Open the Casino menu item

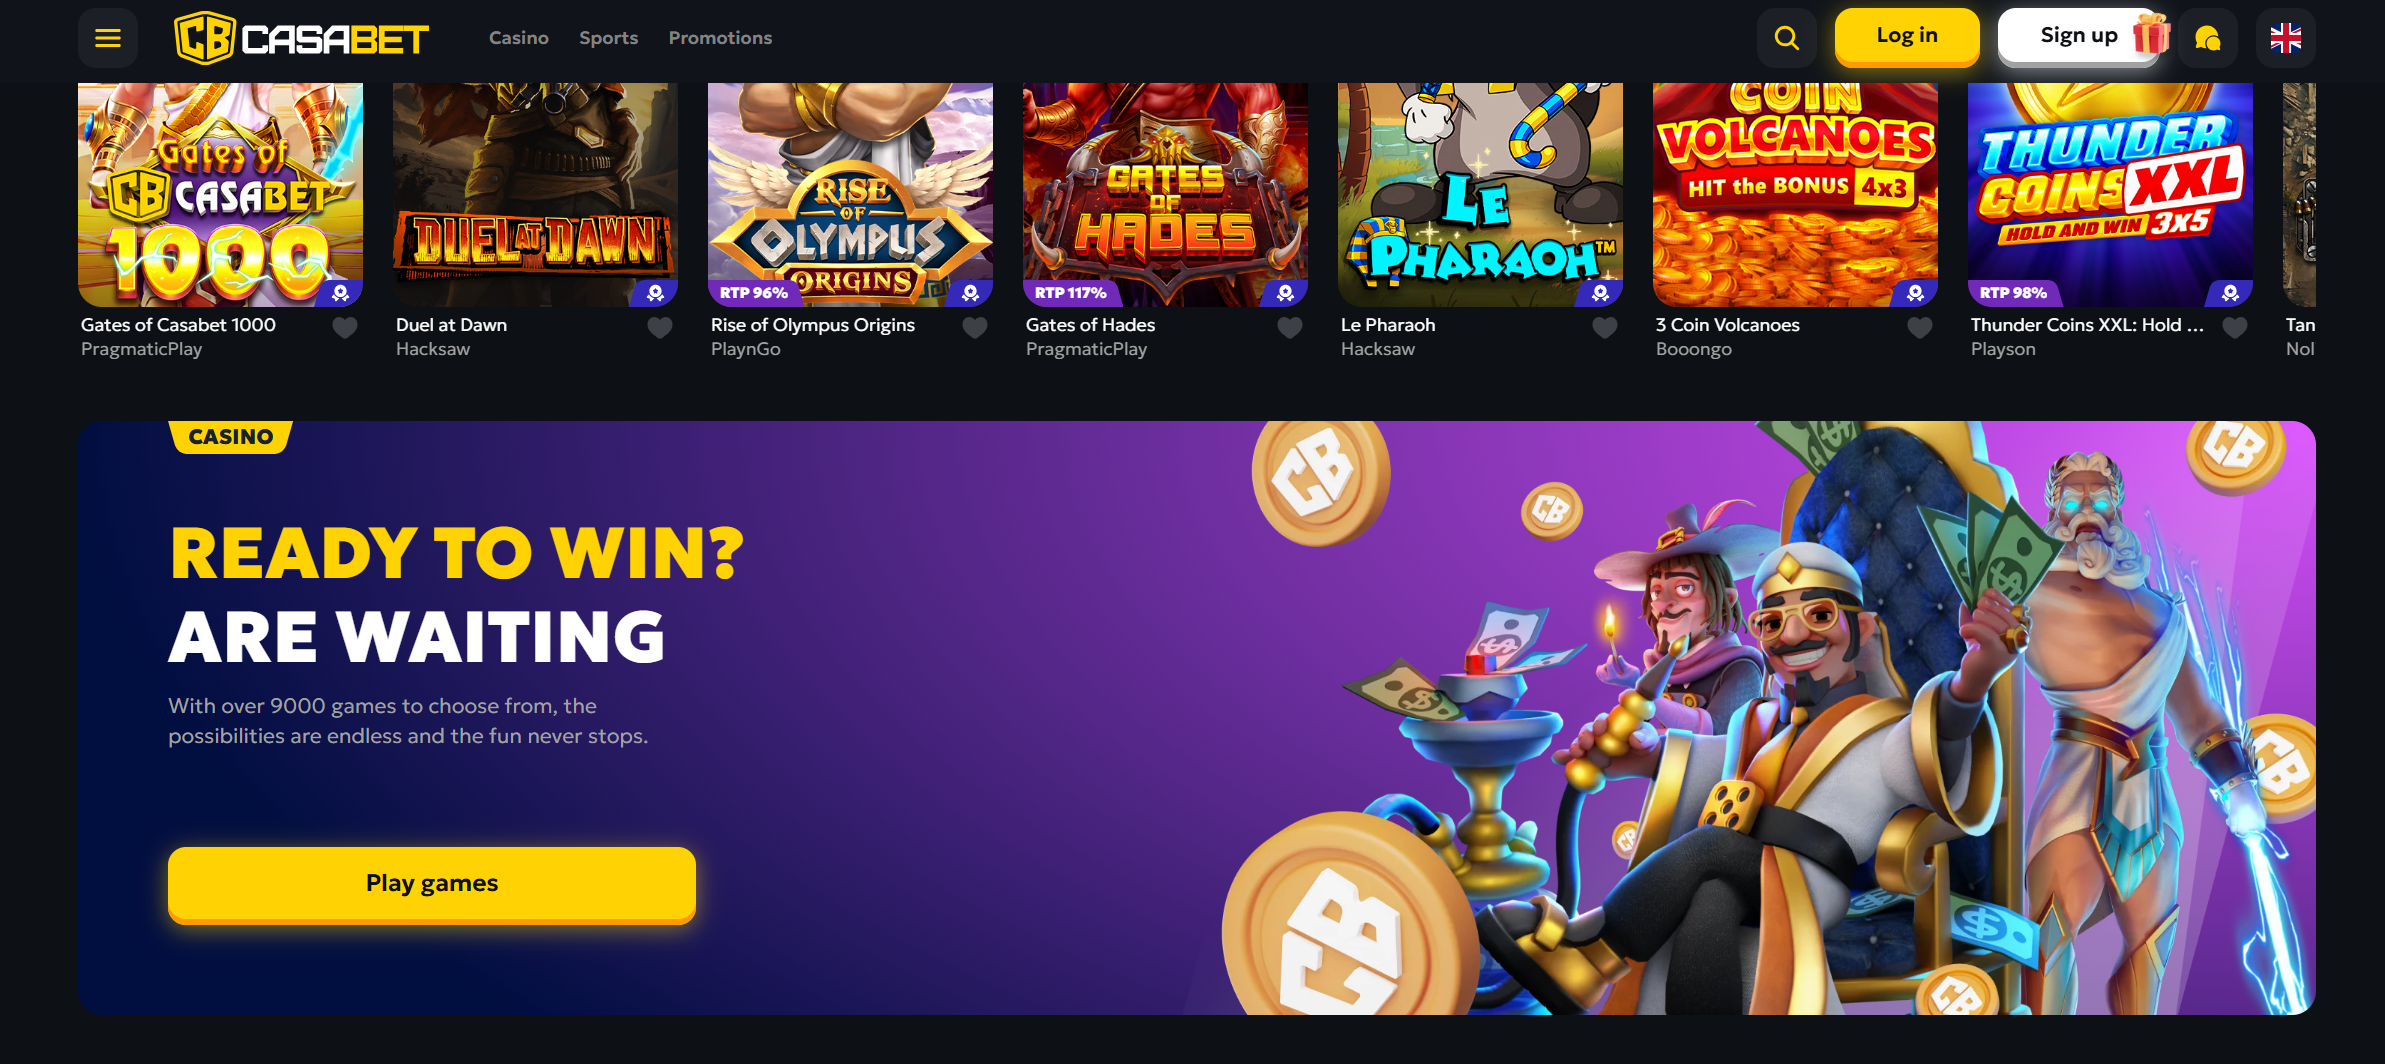(519, 38)
